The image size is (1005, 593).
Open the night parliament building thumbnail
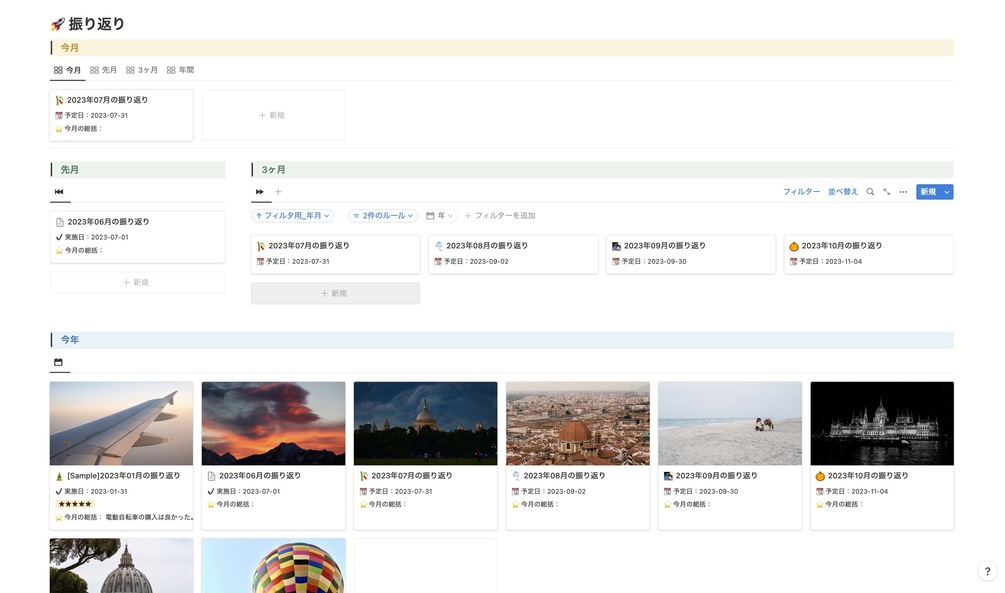[882, 424]
